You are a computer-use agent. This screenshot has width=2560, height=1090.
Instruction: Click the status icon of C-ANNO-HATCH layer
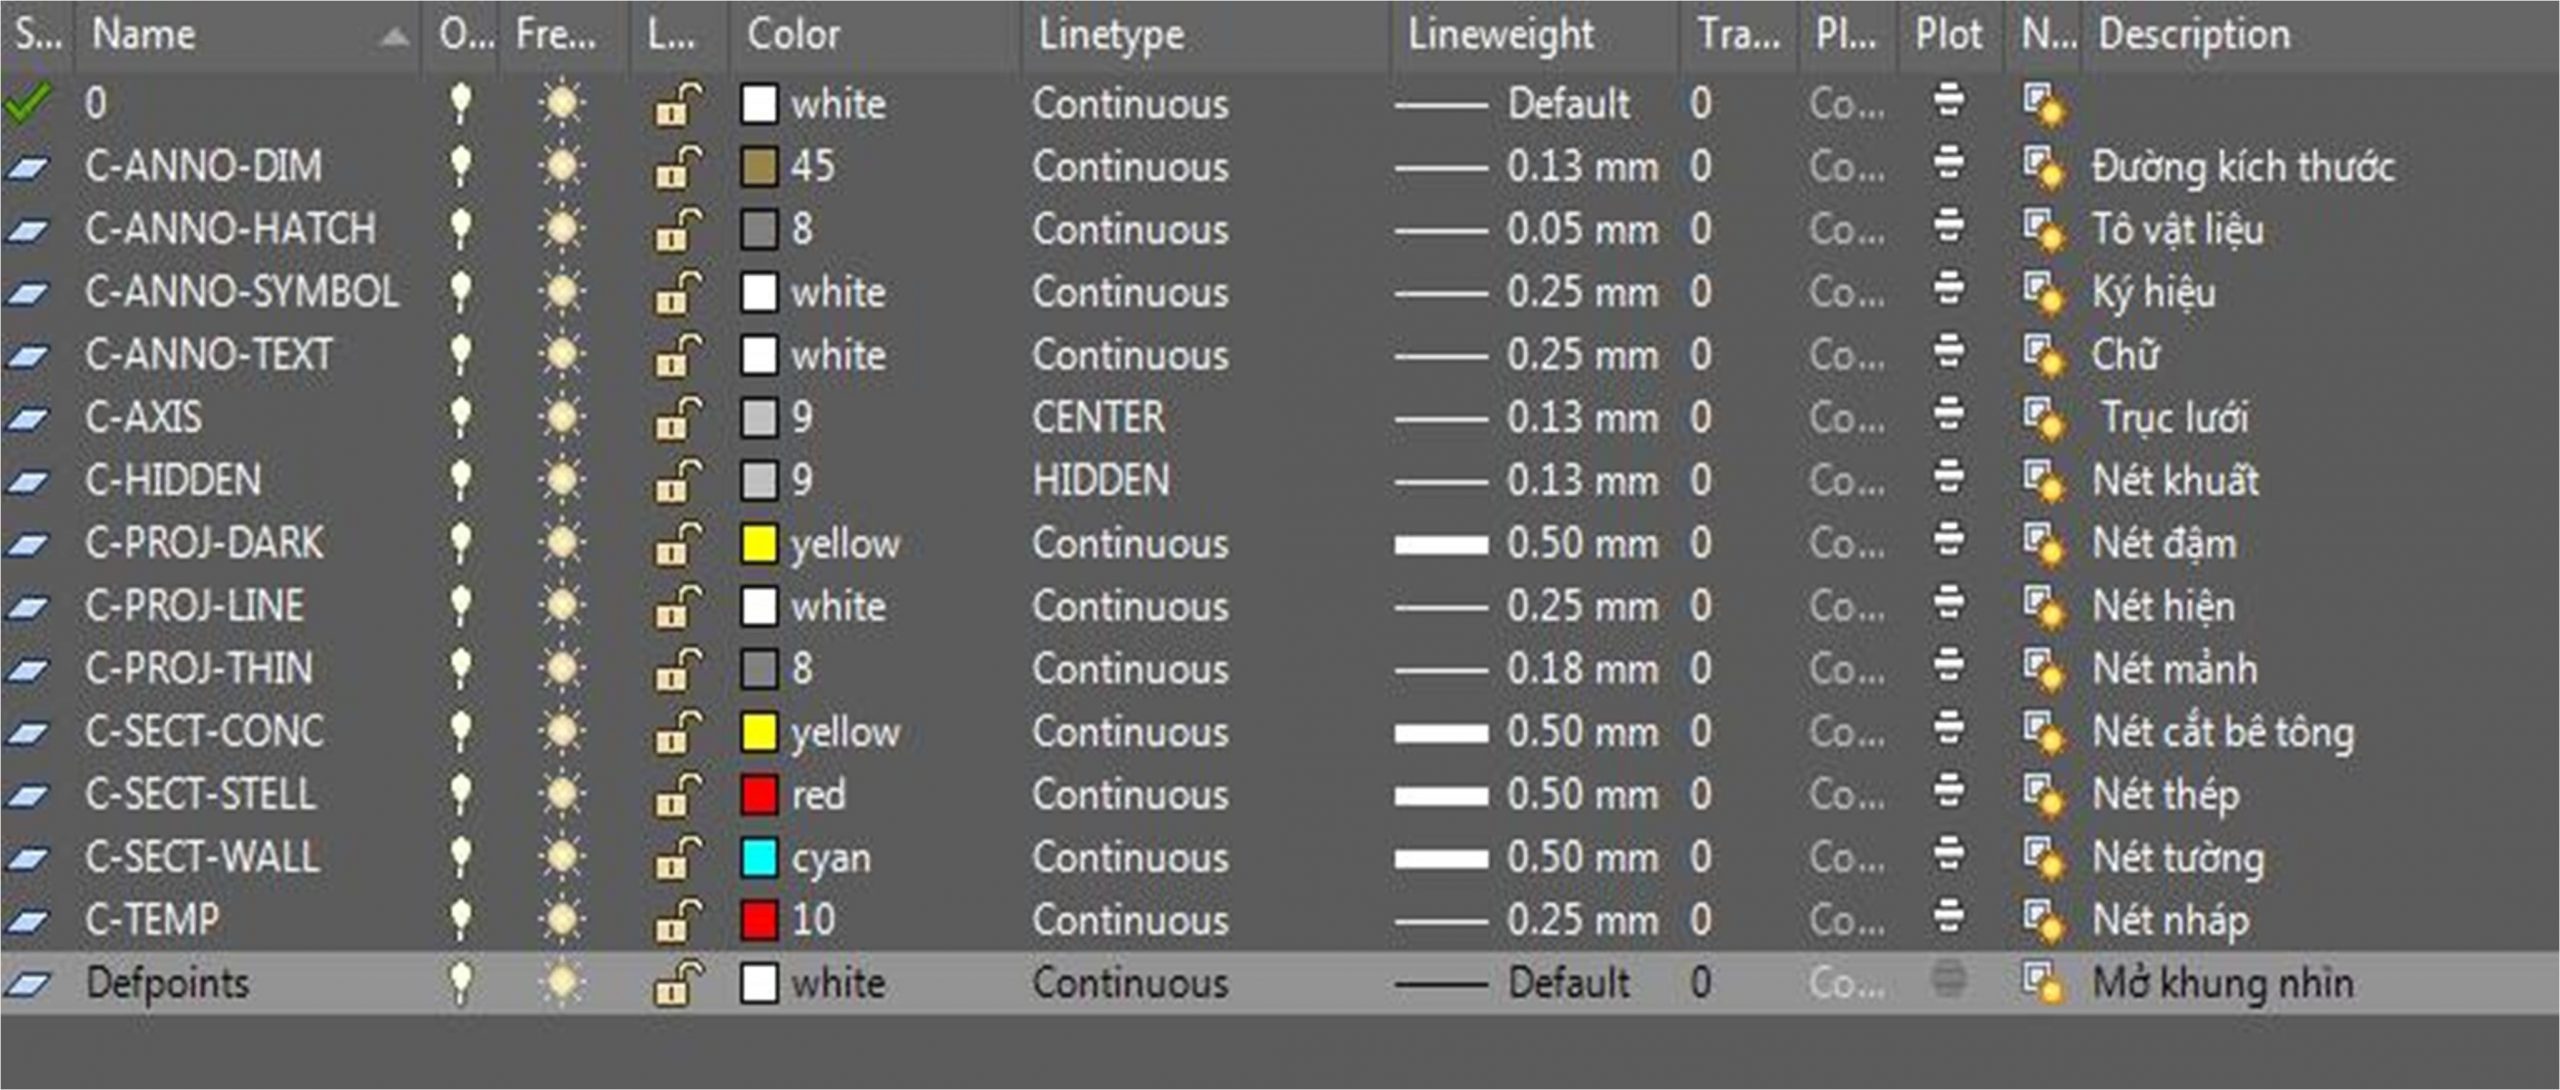click(x=28, y=230)
